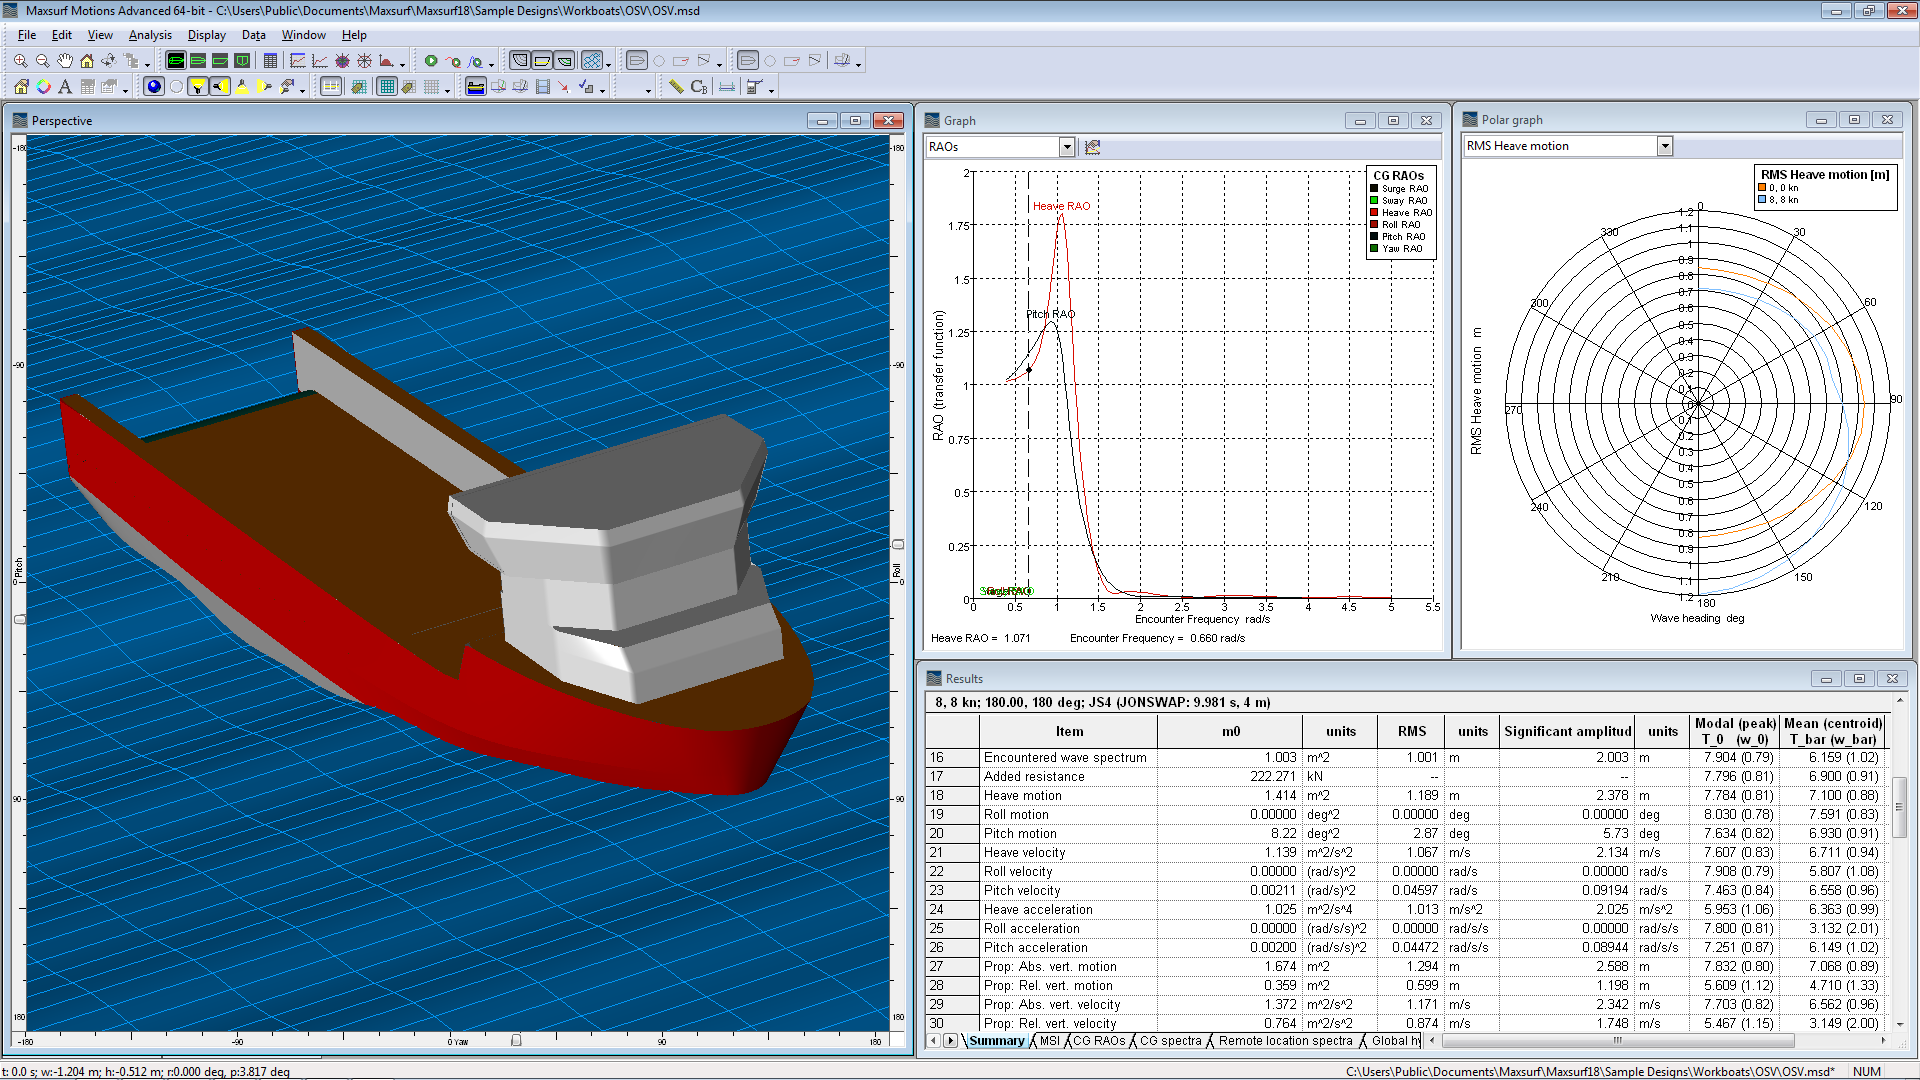Open the Display menu

[207, 35]
